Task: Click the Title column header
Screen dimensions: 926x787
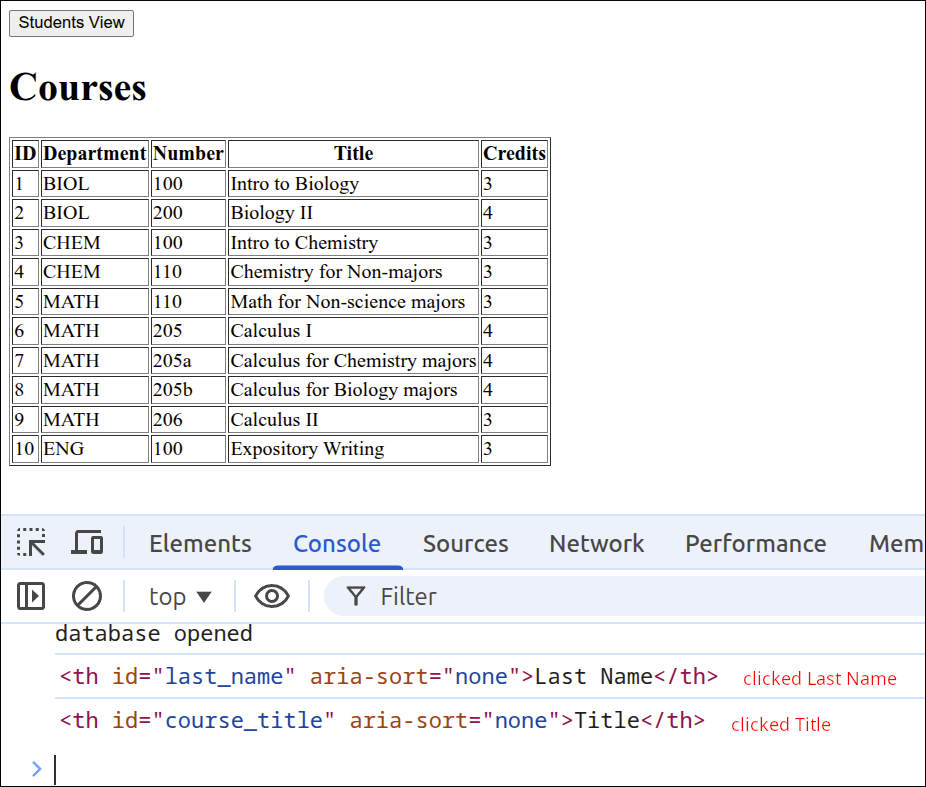Action: coord(353,153)
